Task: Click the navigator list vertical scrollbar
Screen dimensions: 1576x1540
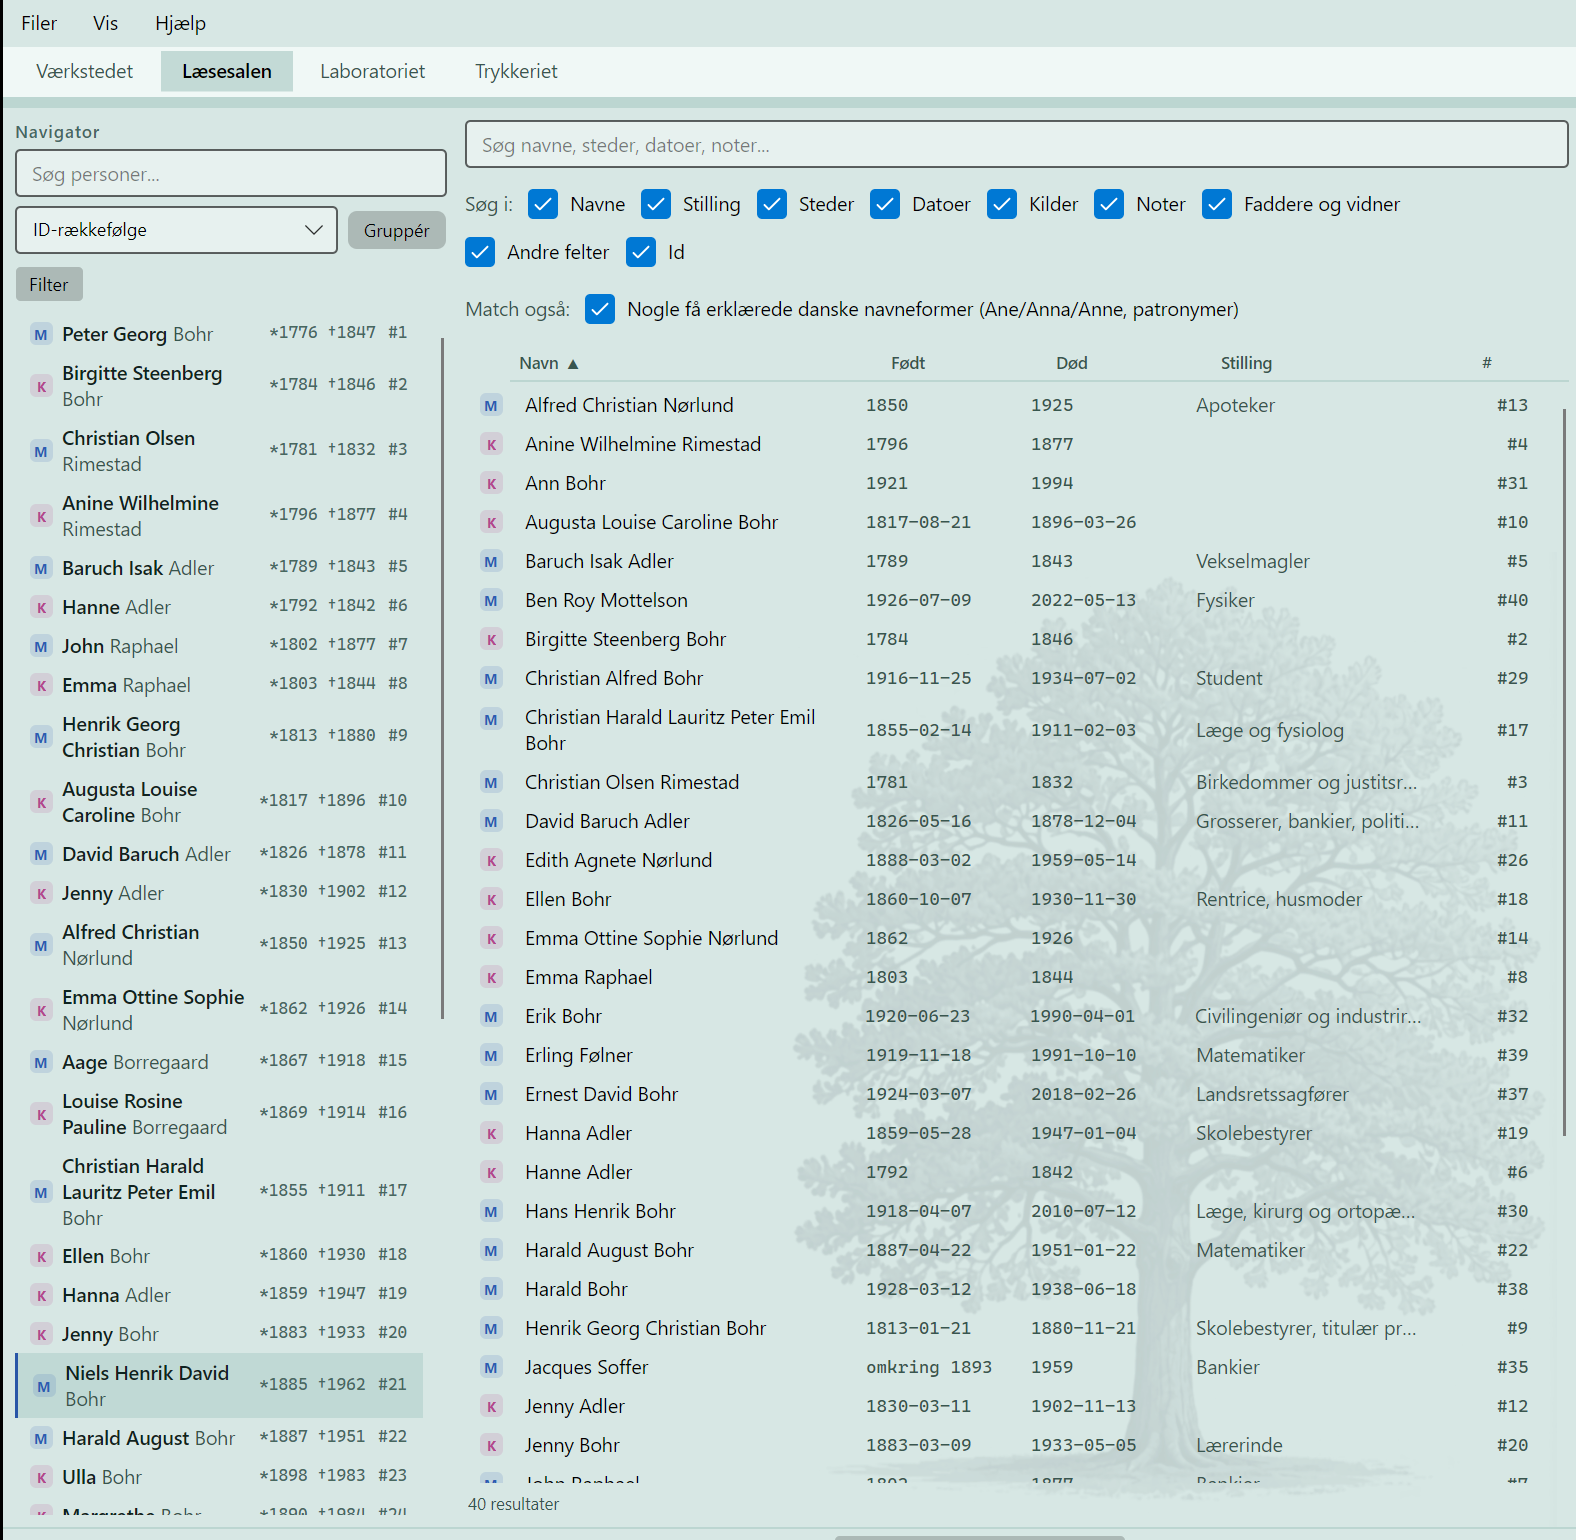Action: (442, 680)
